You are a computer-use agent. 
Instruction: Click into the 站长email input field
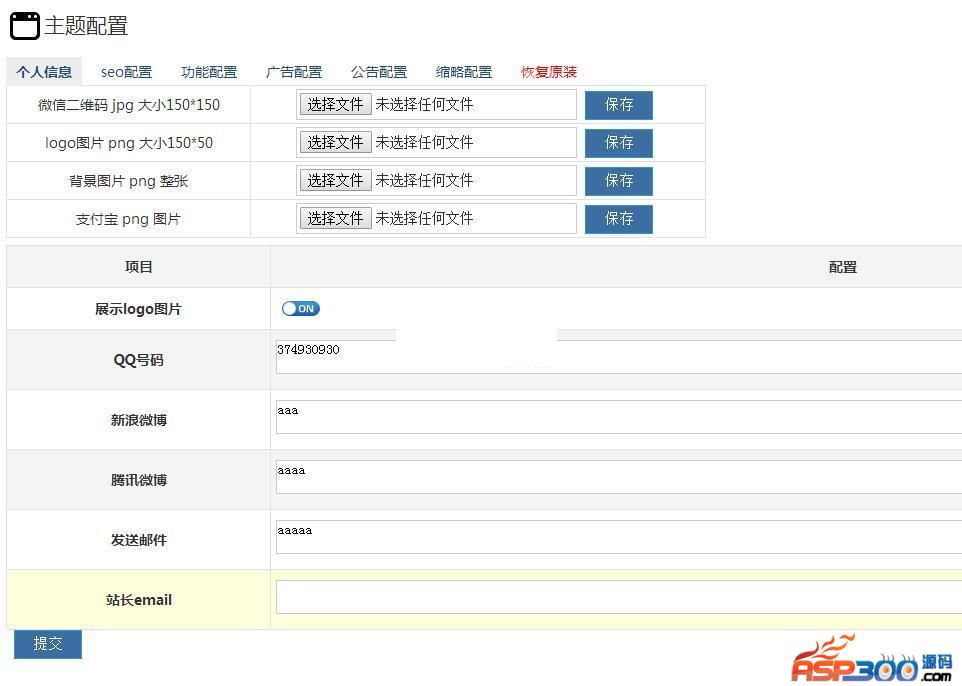[x=618, y=597]
